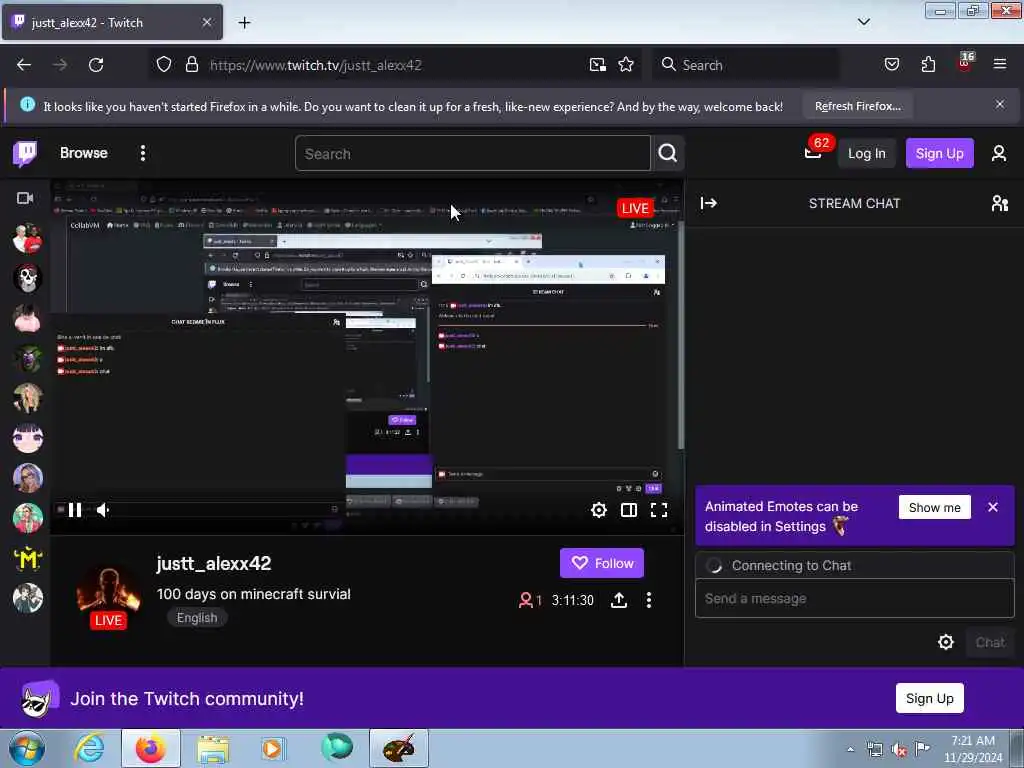The width and height of the screenshot is (1024, 768).
Task: Open the Browse menu item
Action: coord(84,153)
